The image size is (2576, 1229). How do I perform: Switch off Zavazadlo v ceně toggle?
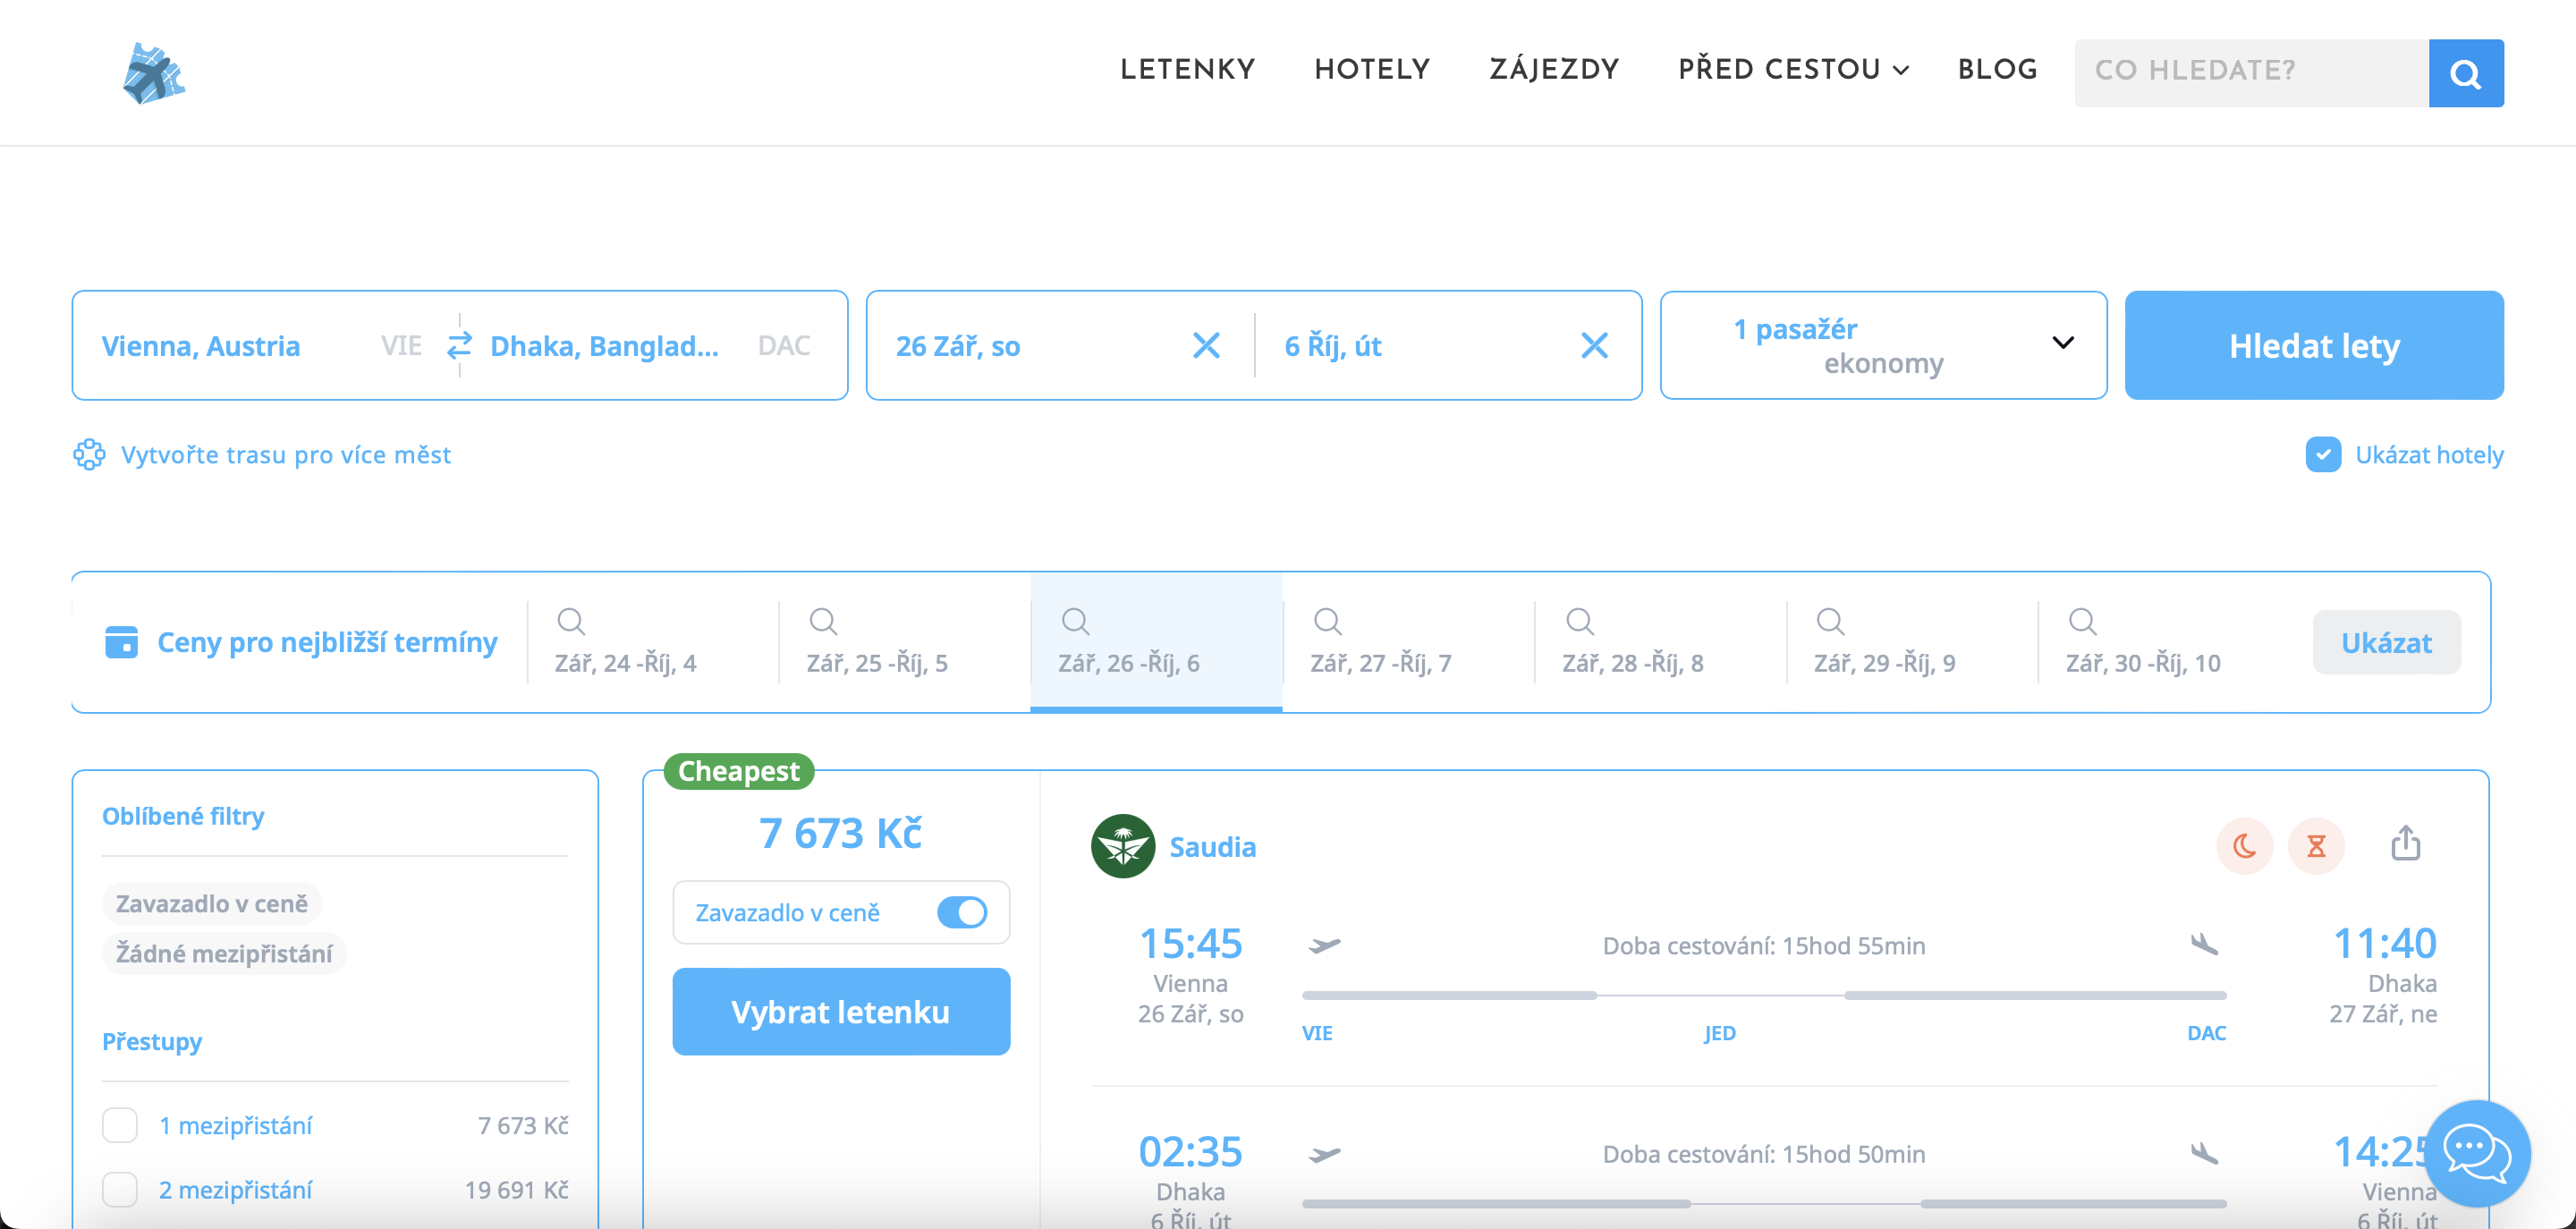point(962,912)
